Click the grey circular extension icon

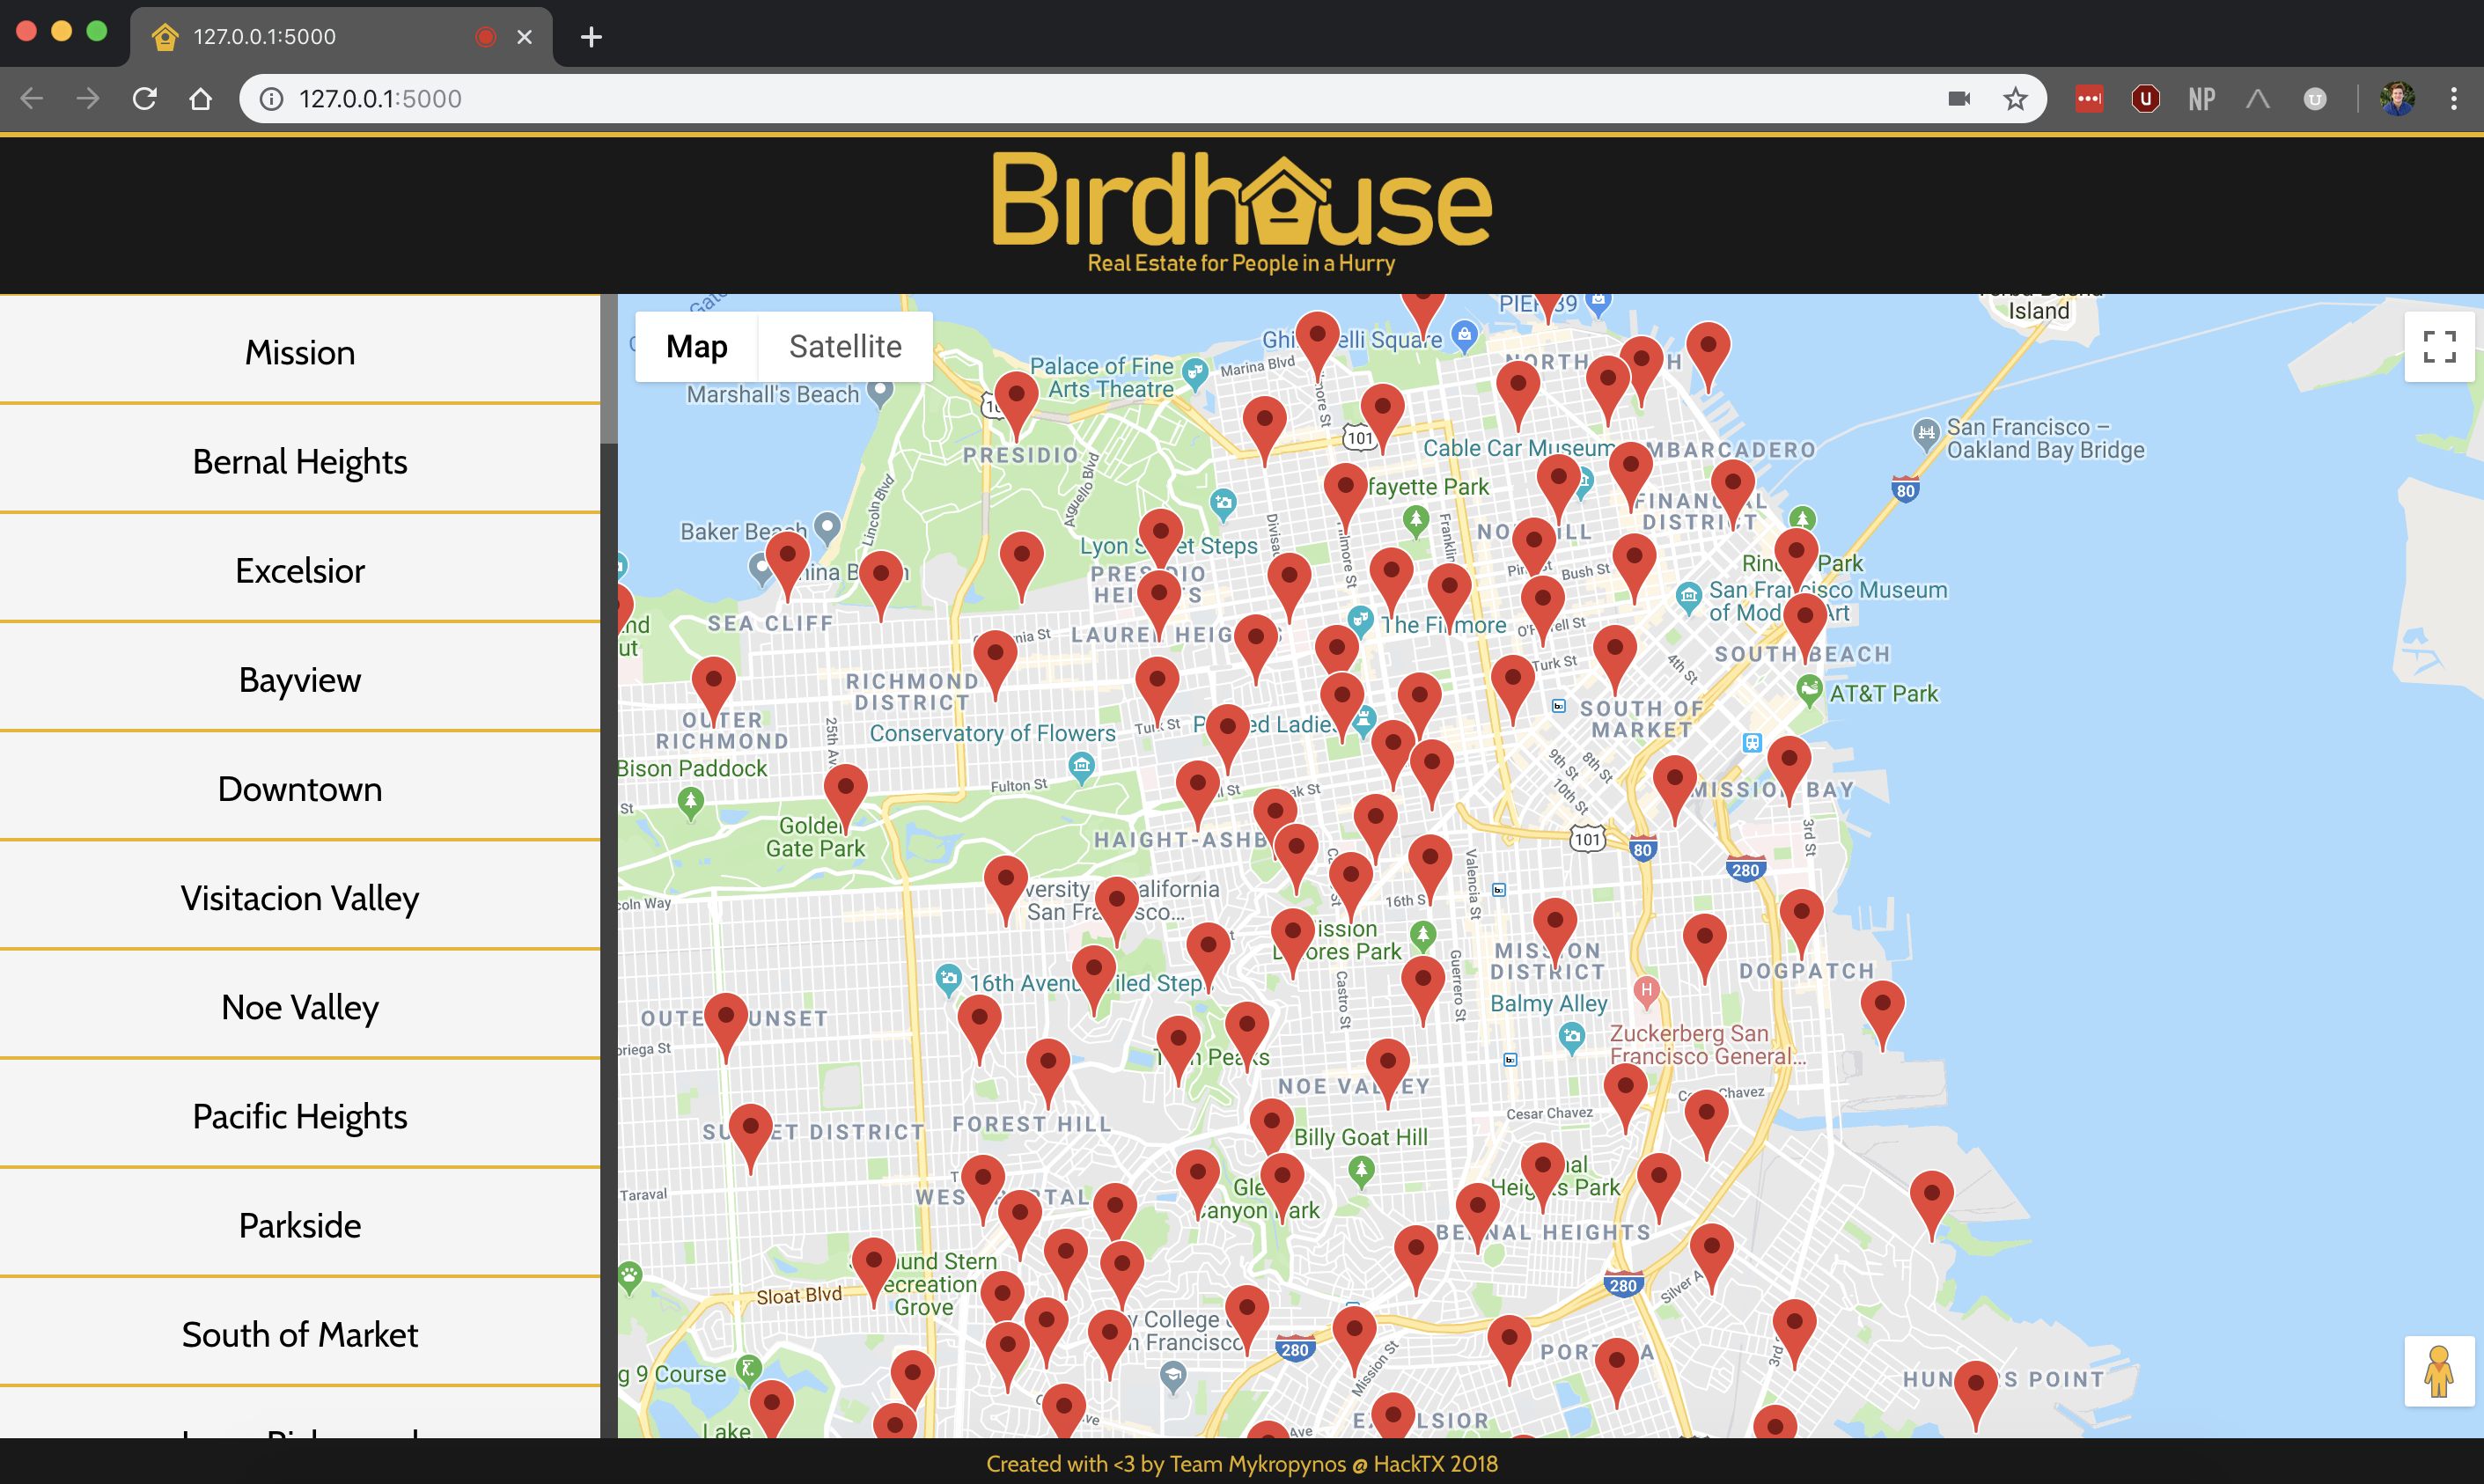2315,98
